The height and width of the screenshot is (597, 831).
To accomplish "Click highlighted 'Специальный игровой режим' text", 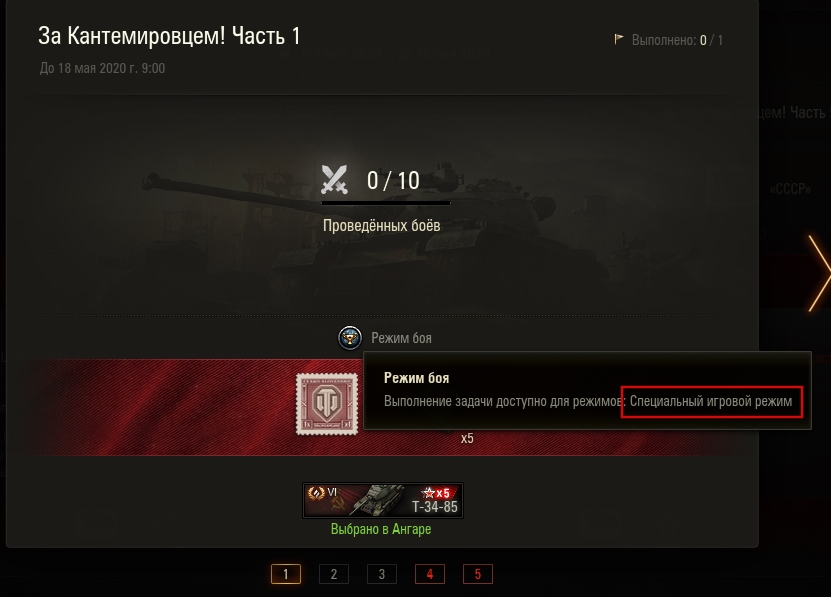I will tap(711, 401).
